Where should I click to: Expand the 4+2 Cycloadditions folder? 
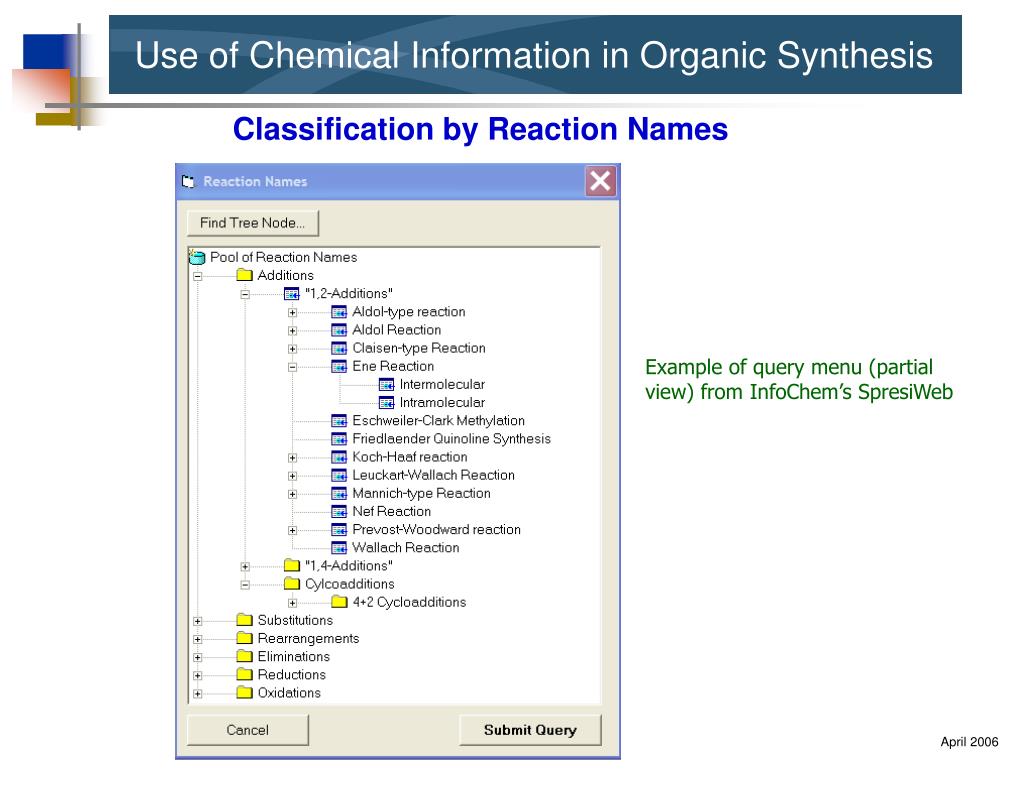coord(293,603)
